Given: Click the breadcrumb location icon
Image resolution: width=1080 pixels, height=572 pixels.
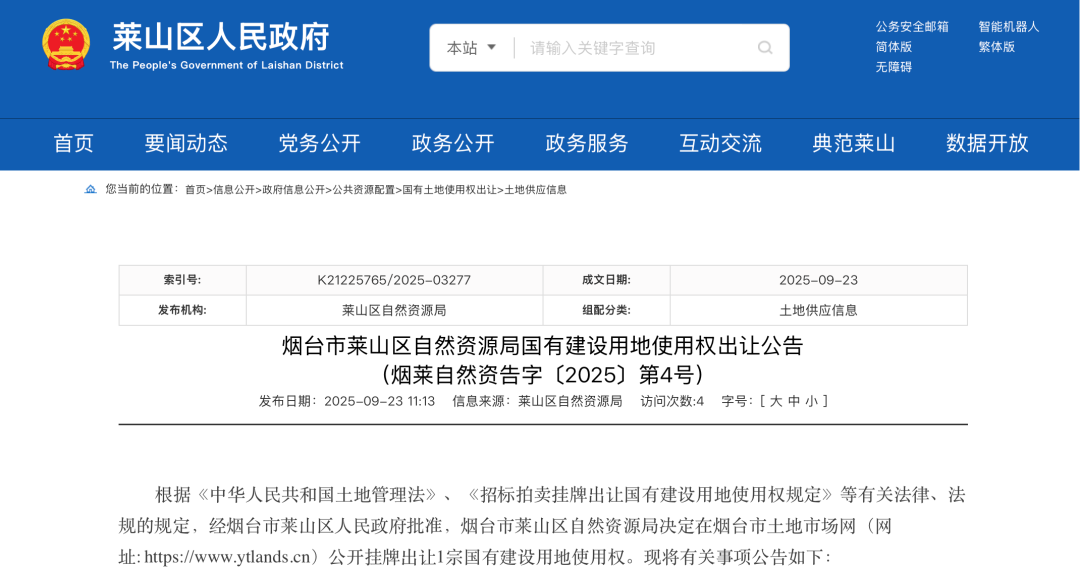Looking at the screenshot, I should point(91,189).
